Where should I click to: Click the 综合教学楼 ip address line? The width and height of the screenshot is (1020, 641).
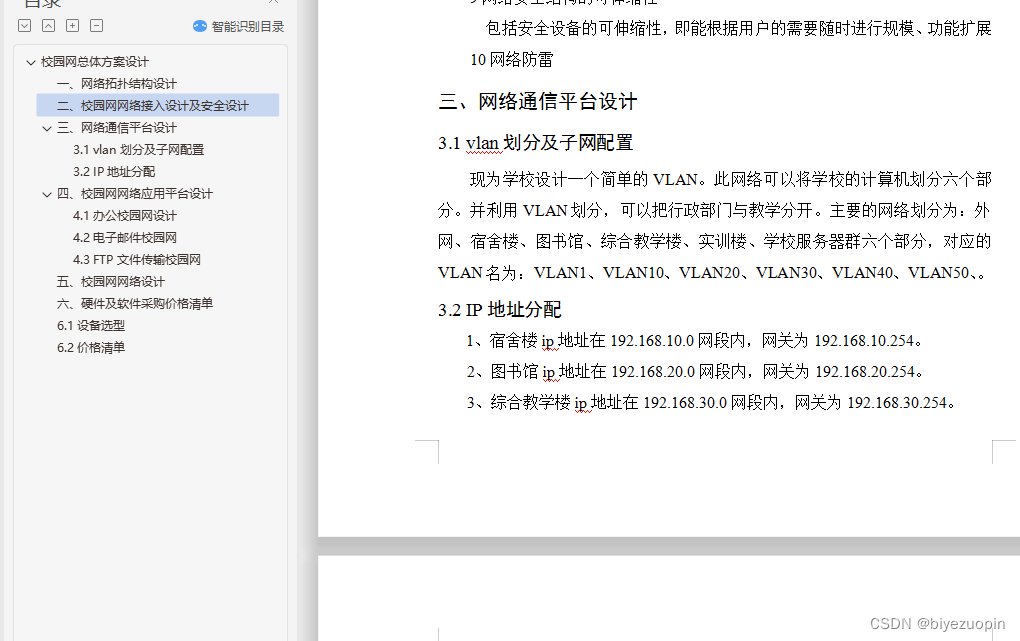(x=711, y=403)
